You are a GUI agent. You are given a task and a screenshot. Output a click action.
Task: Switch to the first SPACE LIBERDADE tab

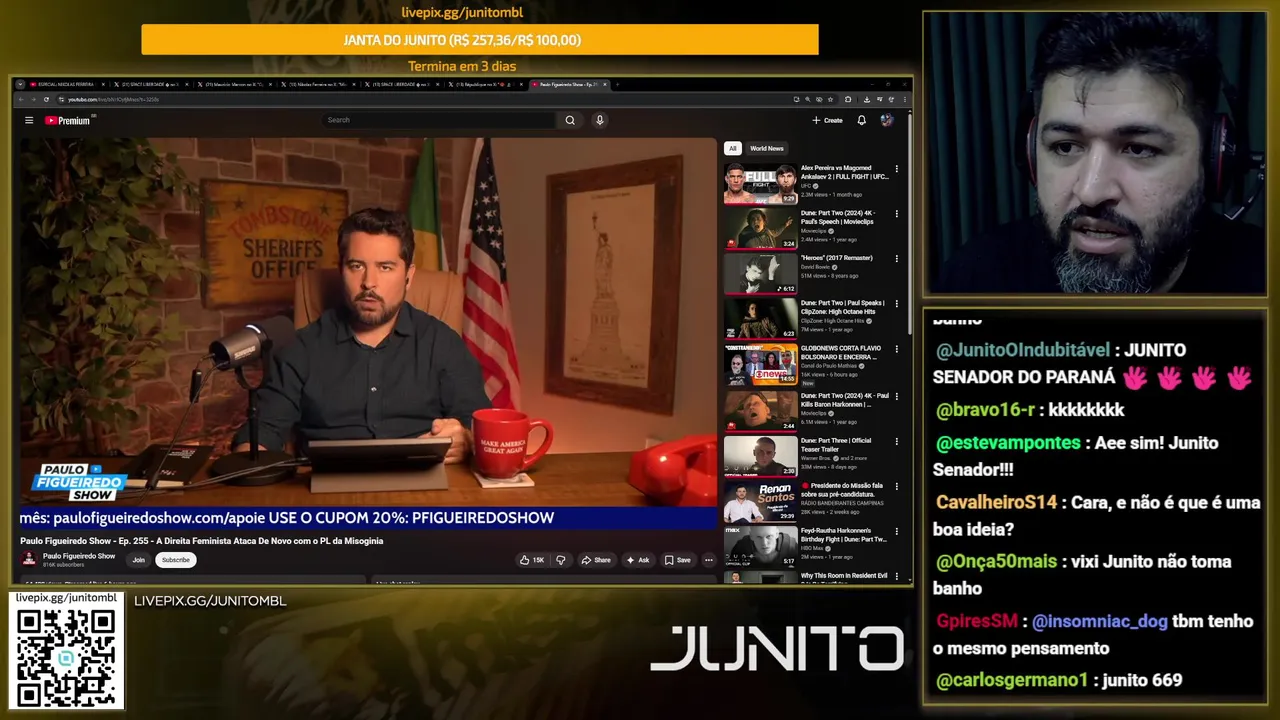tap(152, 84)
